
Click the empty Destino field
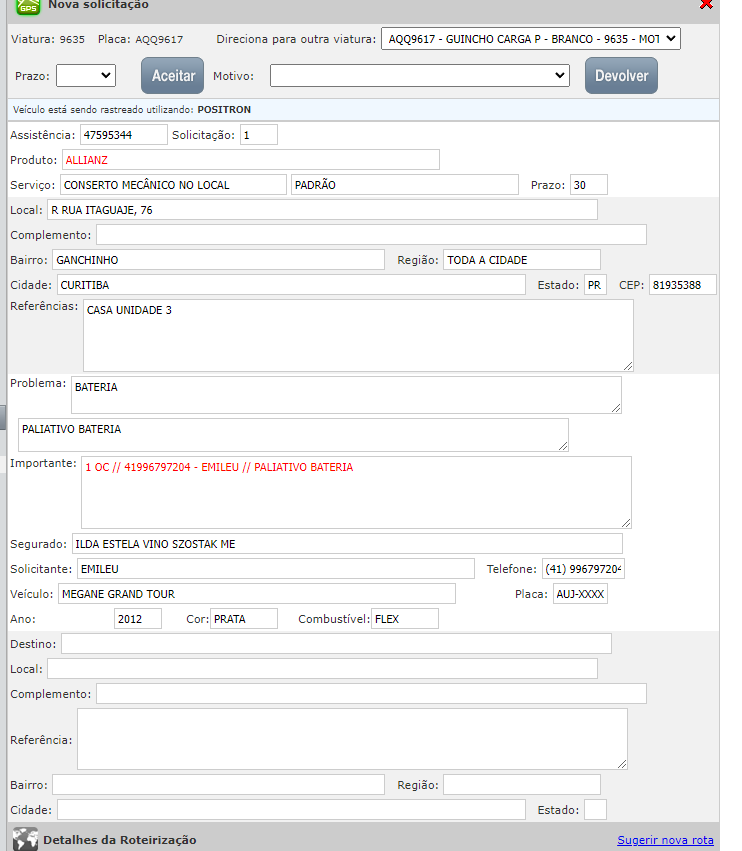[336, 643]
